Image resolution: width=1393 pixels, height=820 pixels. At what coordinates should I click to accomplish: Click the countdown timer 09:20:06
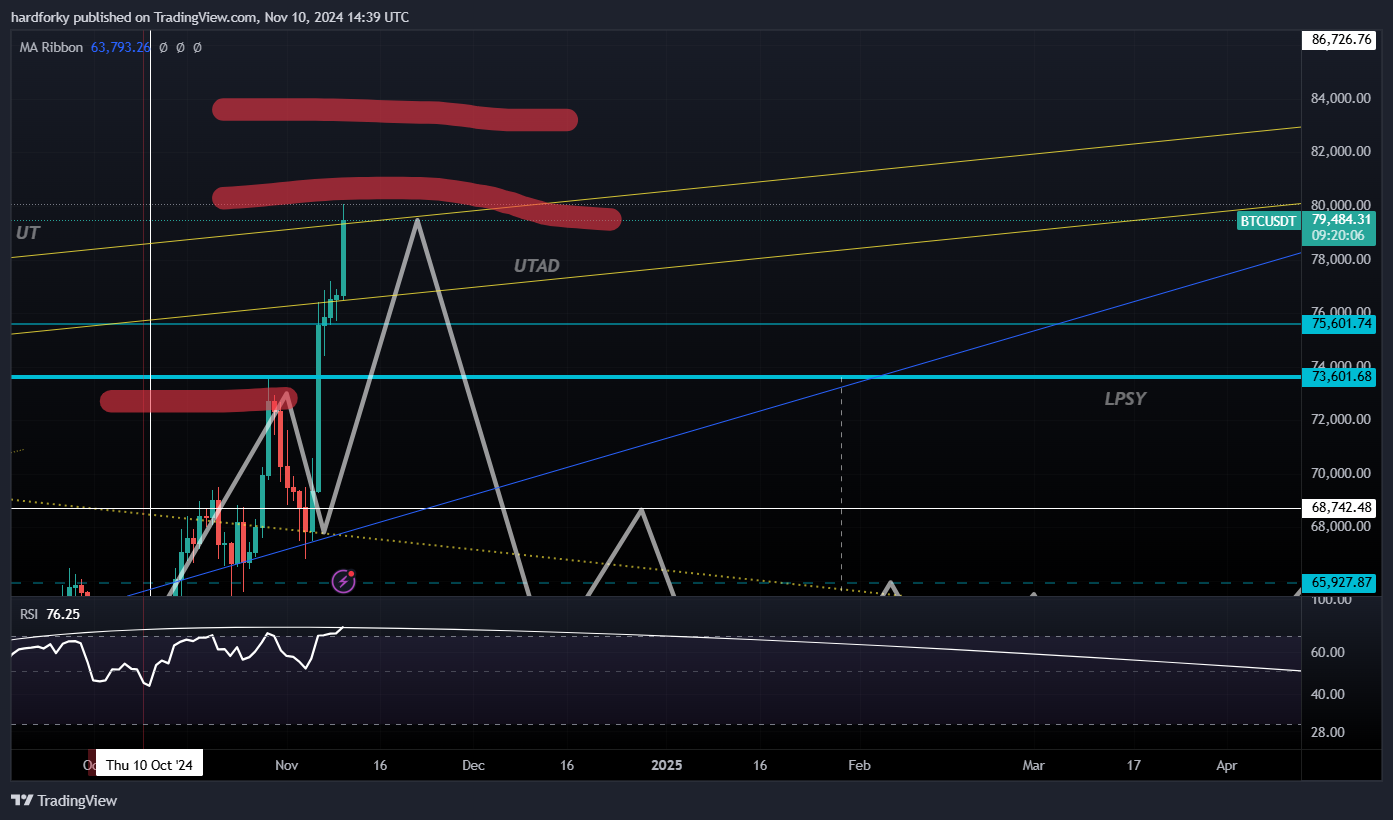1339,236
